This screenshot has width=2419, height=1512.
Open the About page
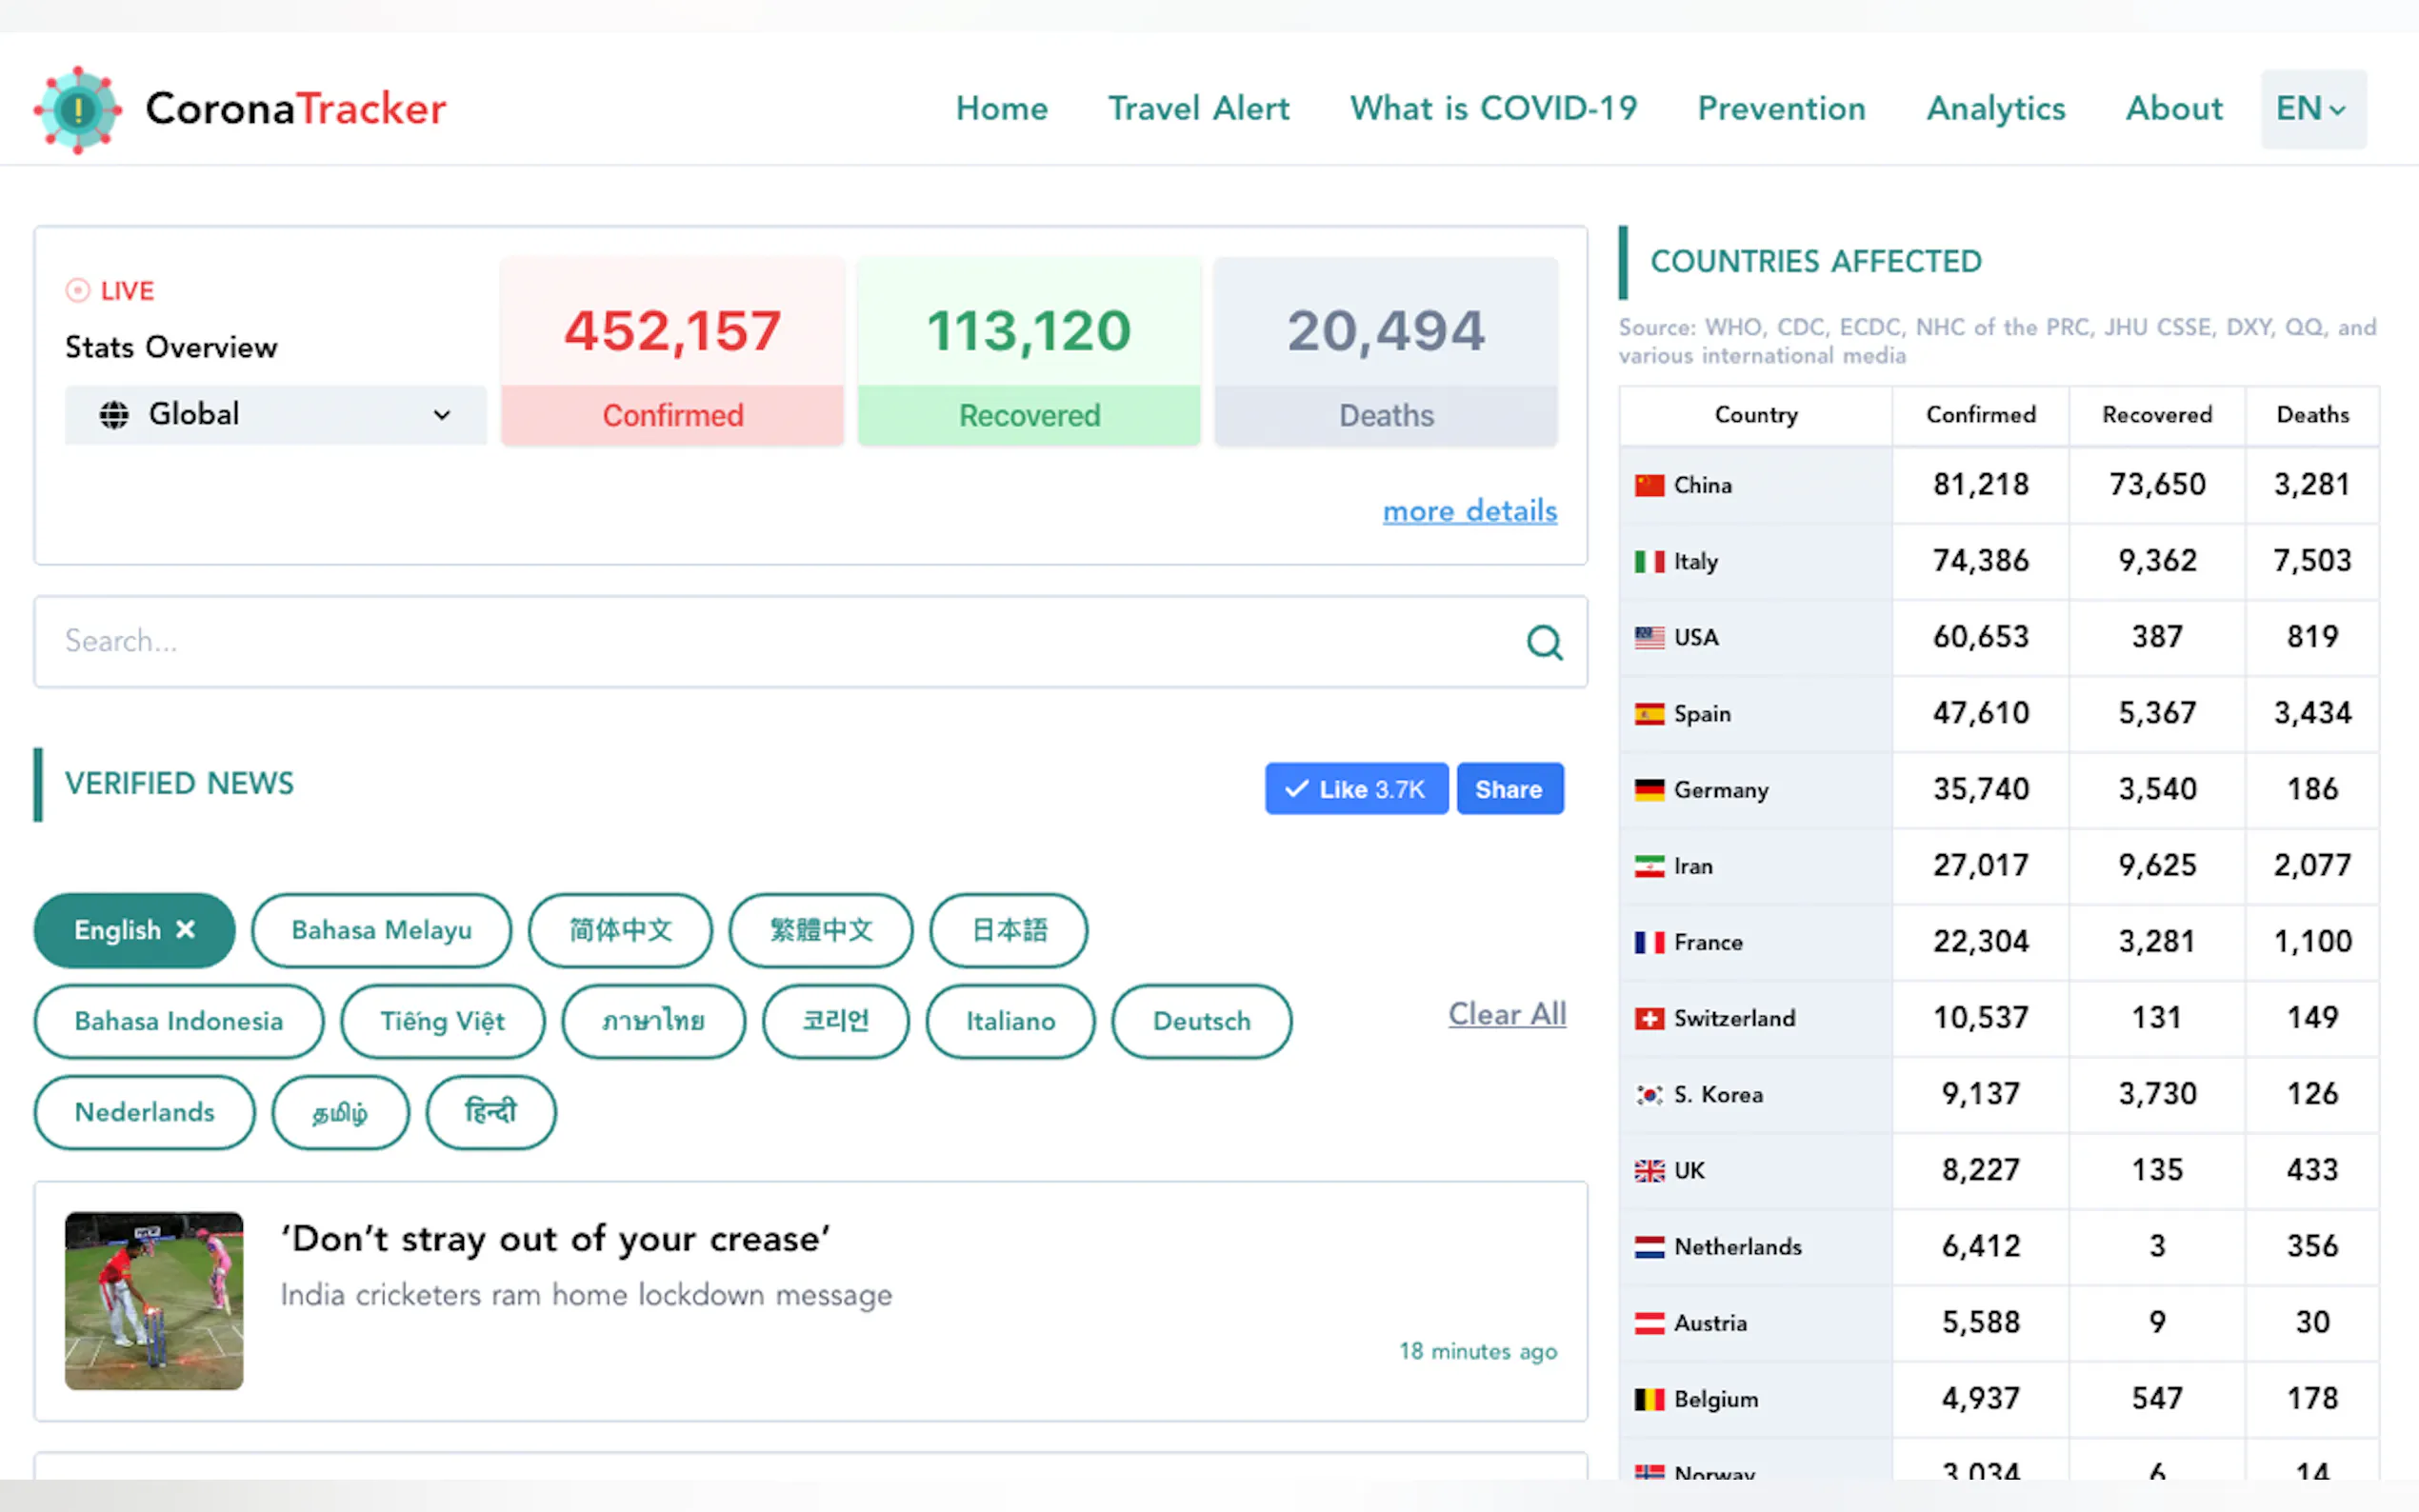(x=2173, y=108)
